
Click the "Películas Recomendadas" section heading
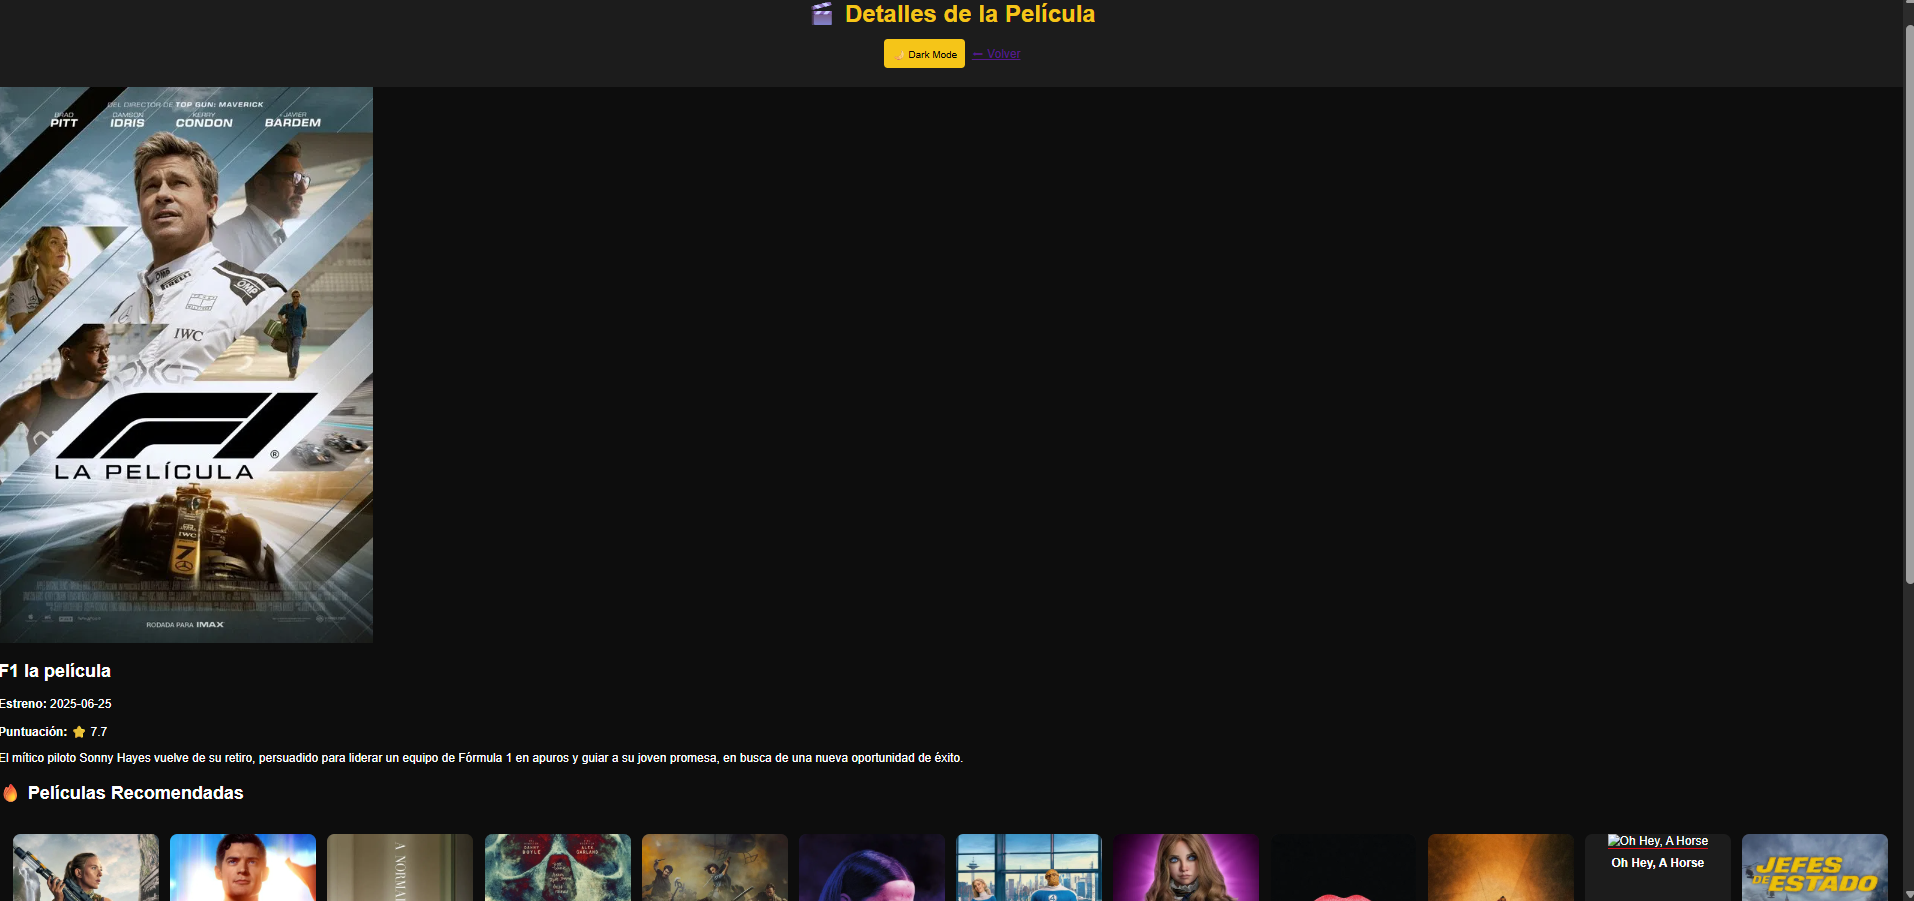pos(136,793)
